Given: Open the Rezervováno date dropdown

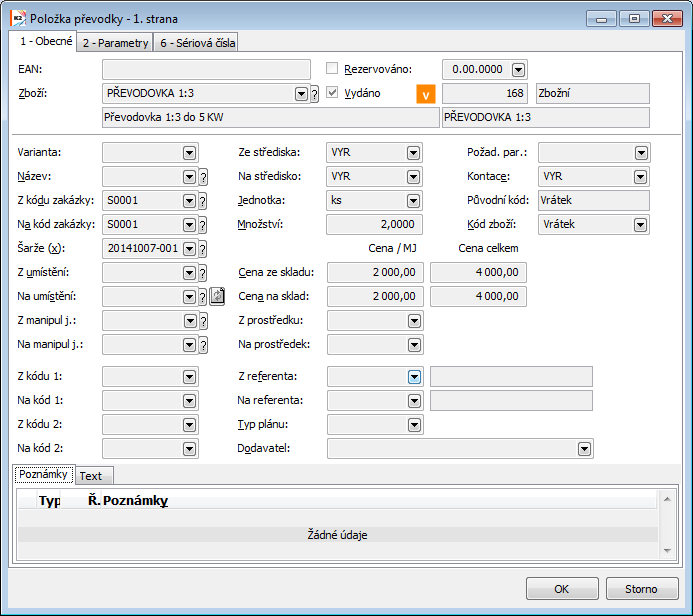Looking at the screenshot, I should [x=518, y=69].
